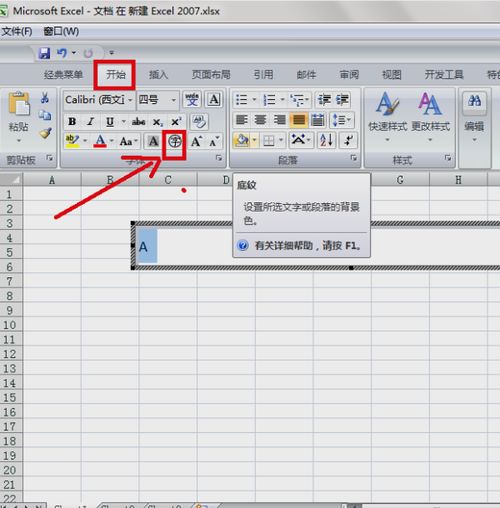Toggle Bold formatting

coord(72,121)
